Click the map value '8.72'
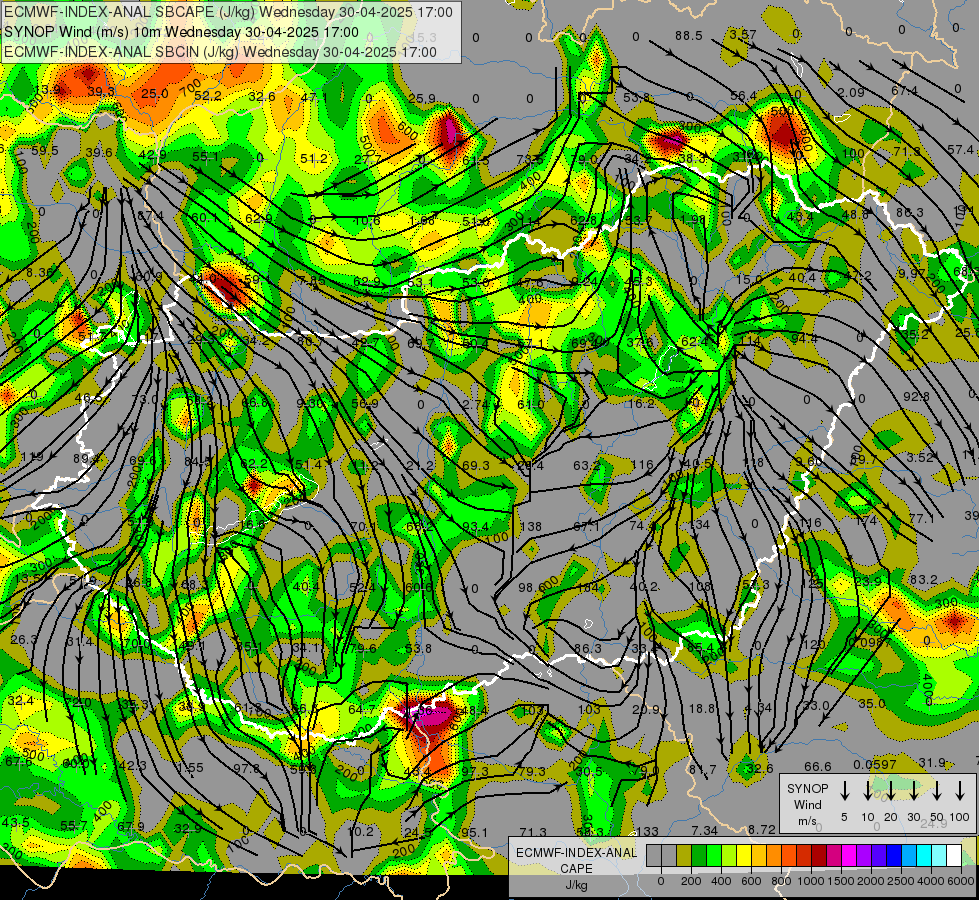This screenshot has width=979, height=900. tap(762, 829)
